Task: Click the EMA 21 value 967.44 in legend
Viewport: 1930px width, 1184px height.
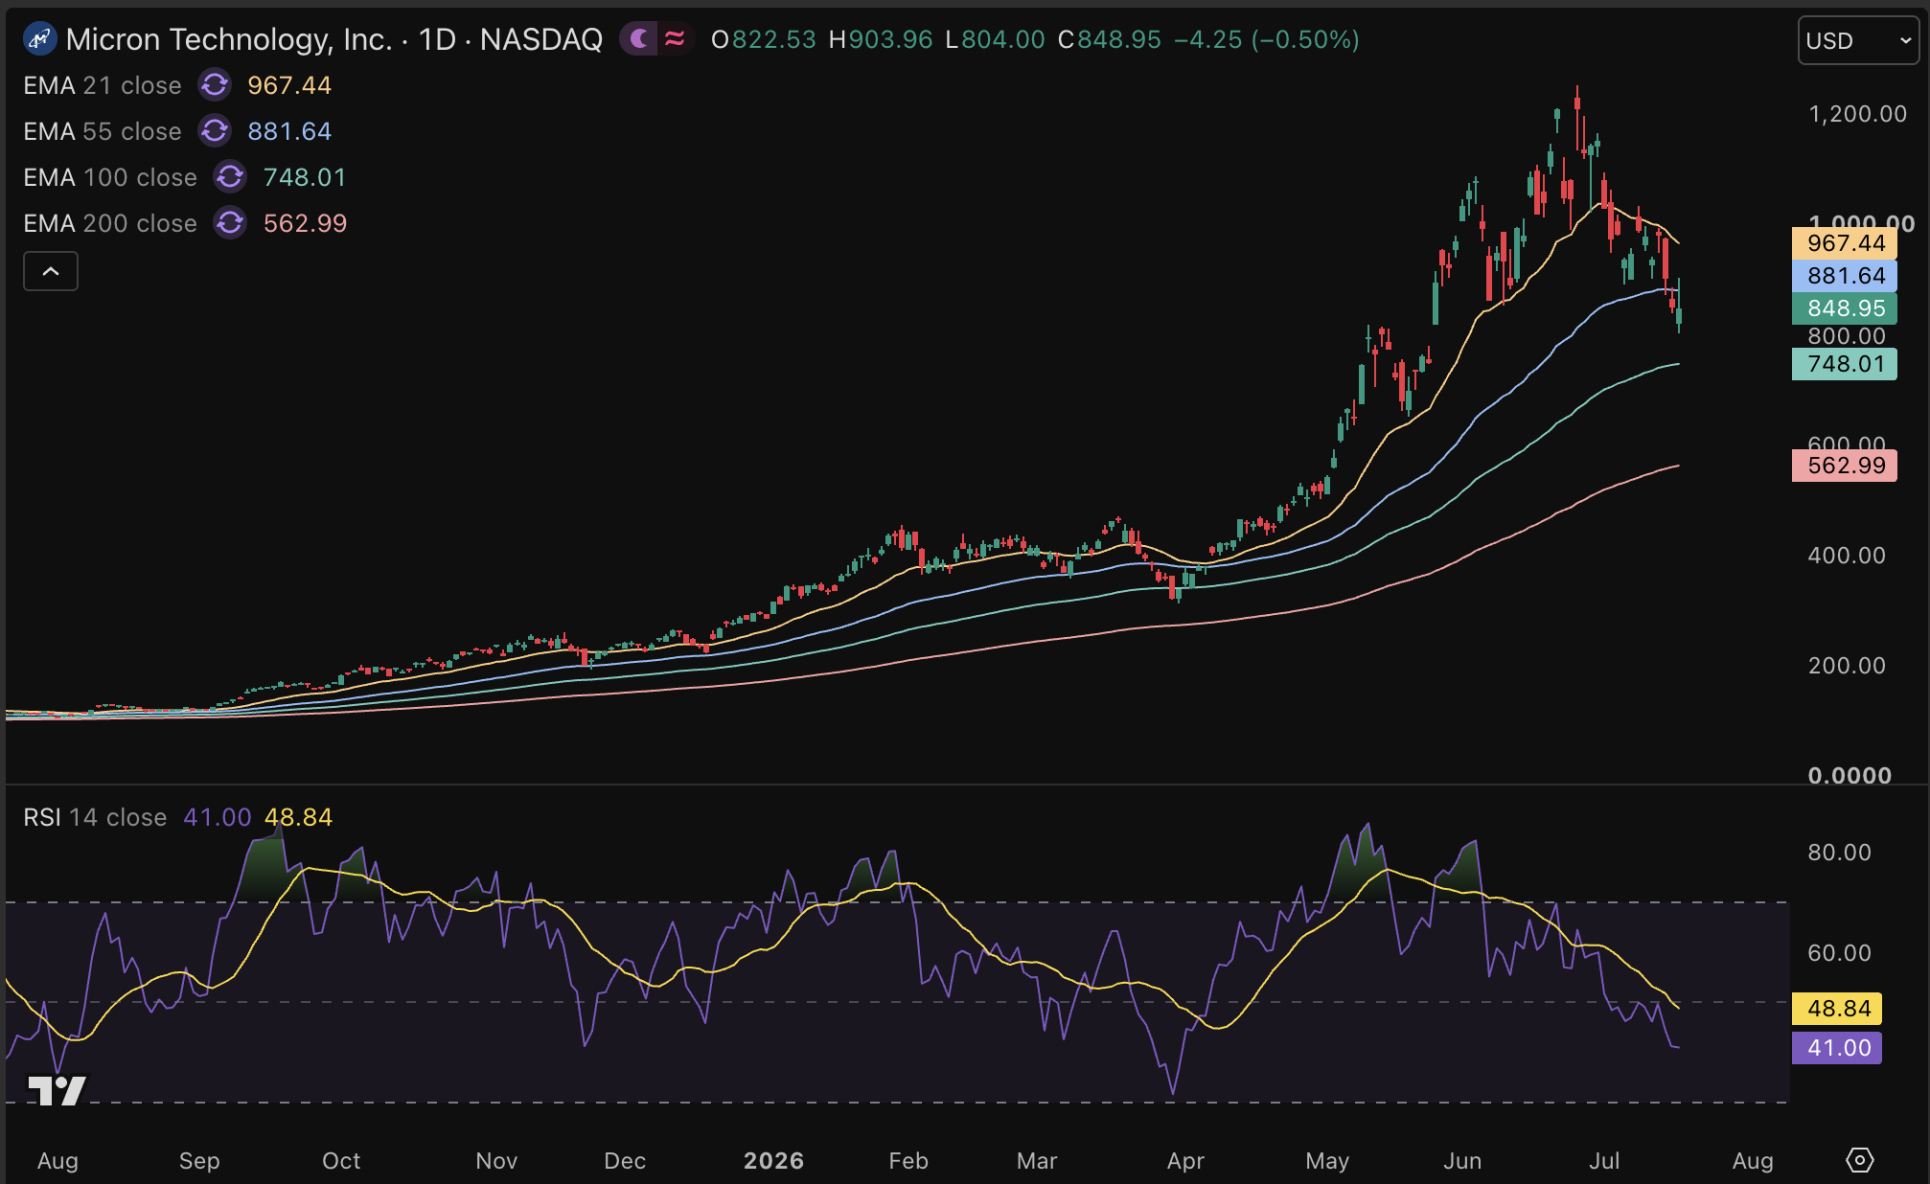Action: point(289,86)
